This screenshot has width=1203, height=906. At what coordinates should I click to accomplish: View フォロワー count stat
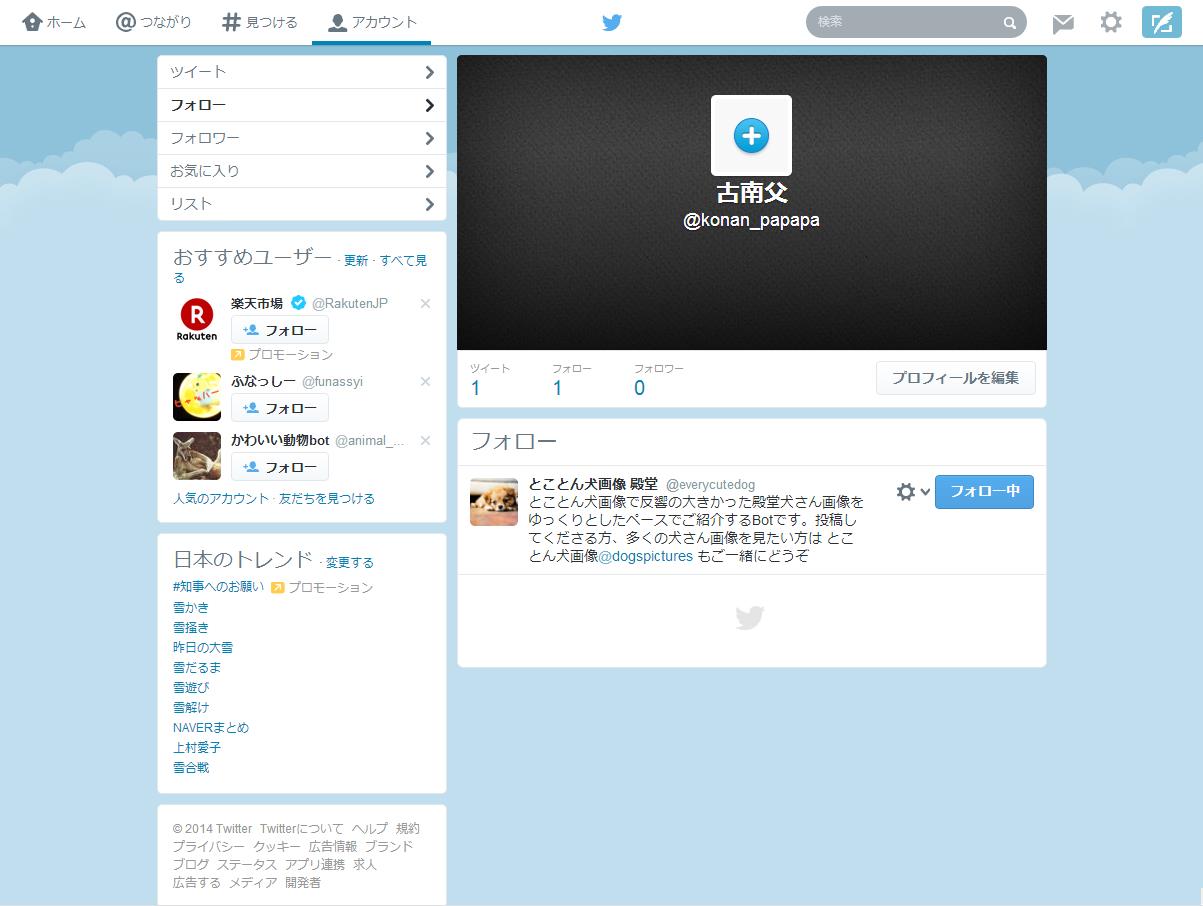pyautogui.click(x=659, y=380)
